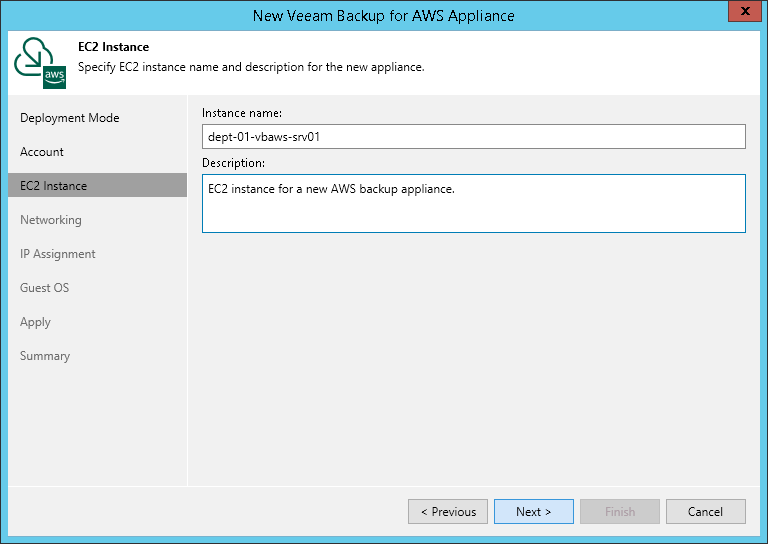Click the Previous button
The height and width of the screenshot is (544, 768).
point(448,512)
